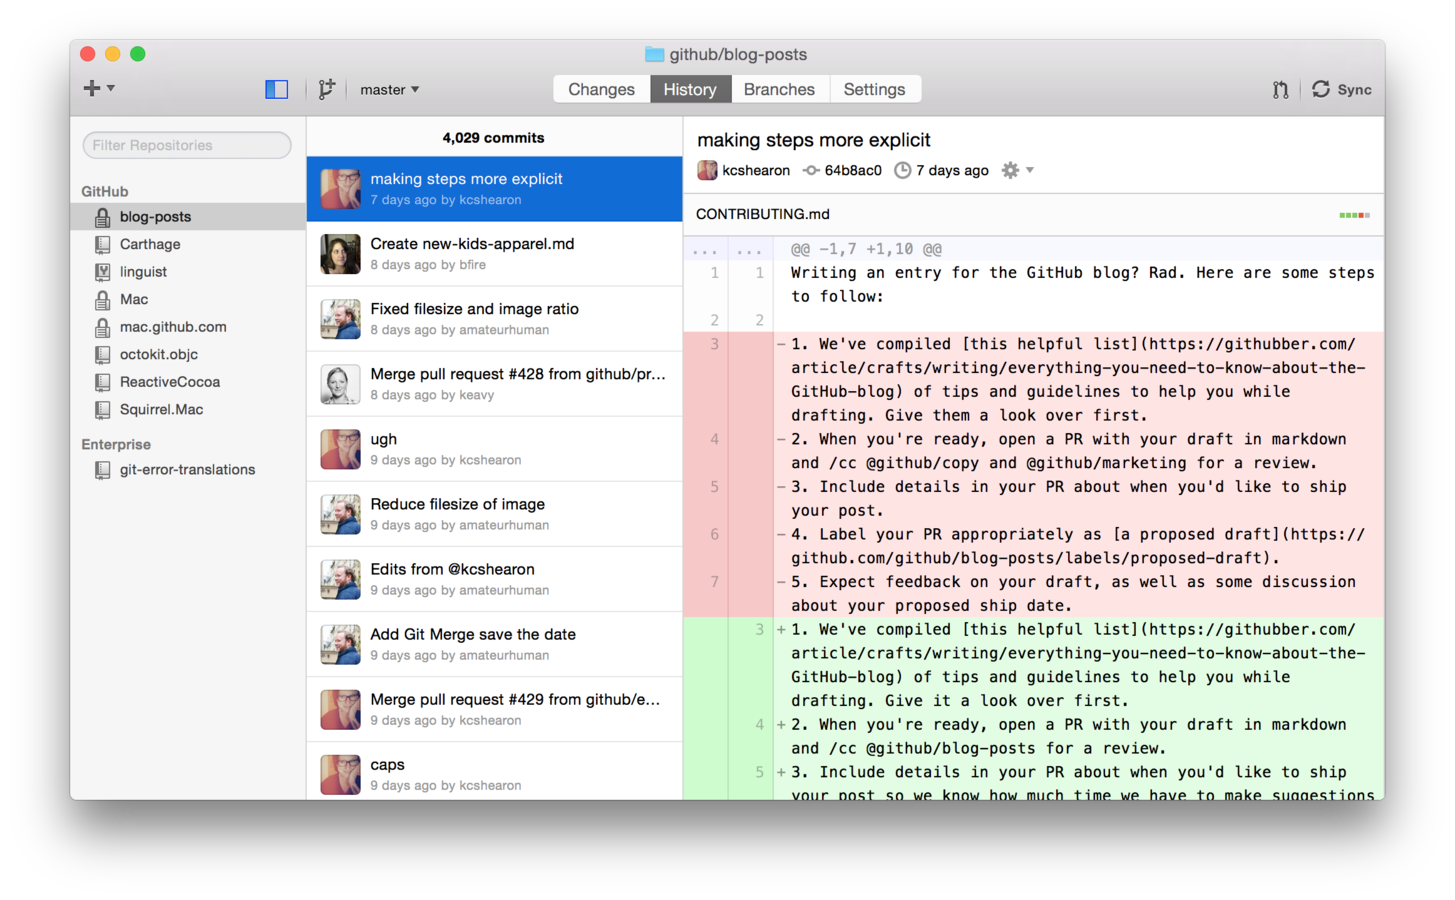Image resolution: width=1455 pixels, height=900 pixels.
Task: Select commit 'Merge pull request #428'
Action: (x=494, y=383)
